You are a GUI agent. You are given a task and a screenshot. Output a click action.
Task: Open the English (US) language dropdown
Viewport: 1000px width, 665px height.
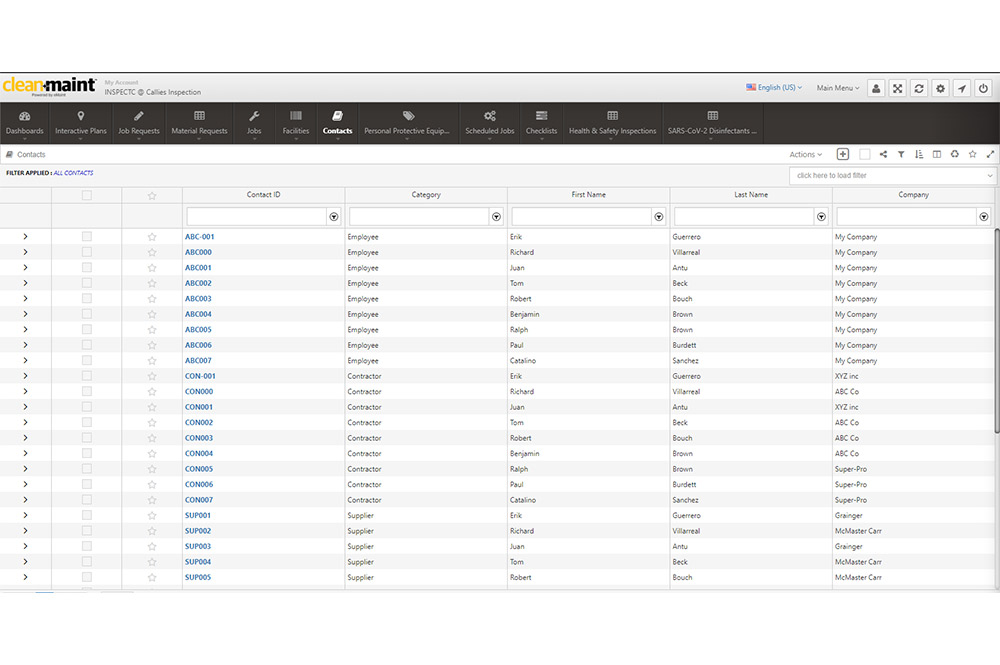[774, 87]
